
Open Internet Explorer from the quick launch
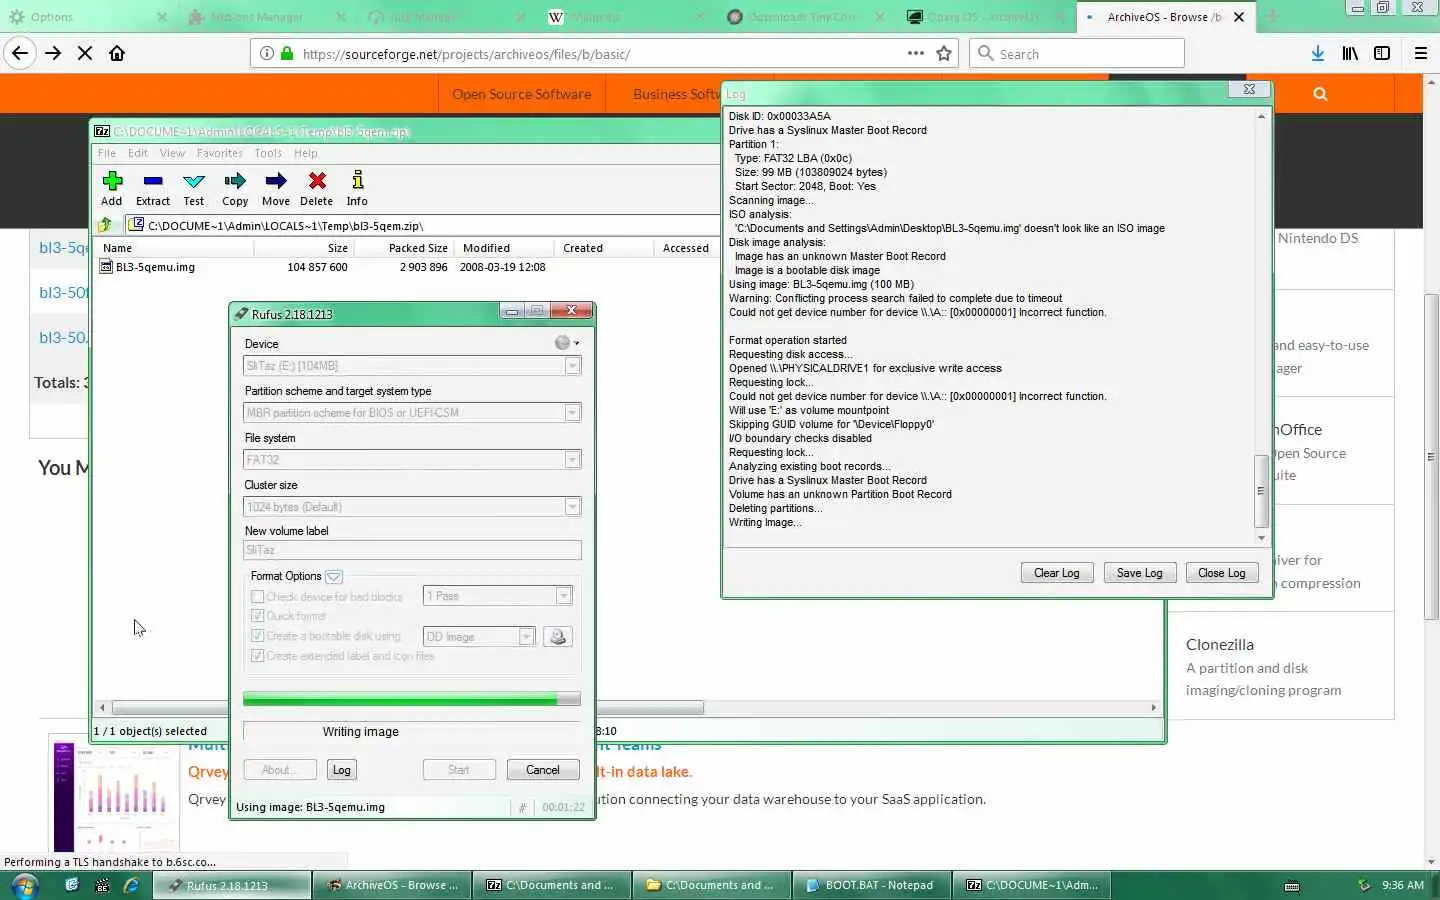pos(131,885)
